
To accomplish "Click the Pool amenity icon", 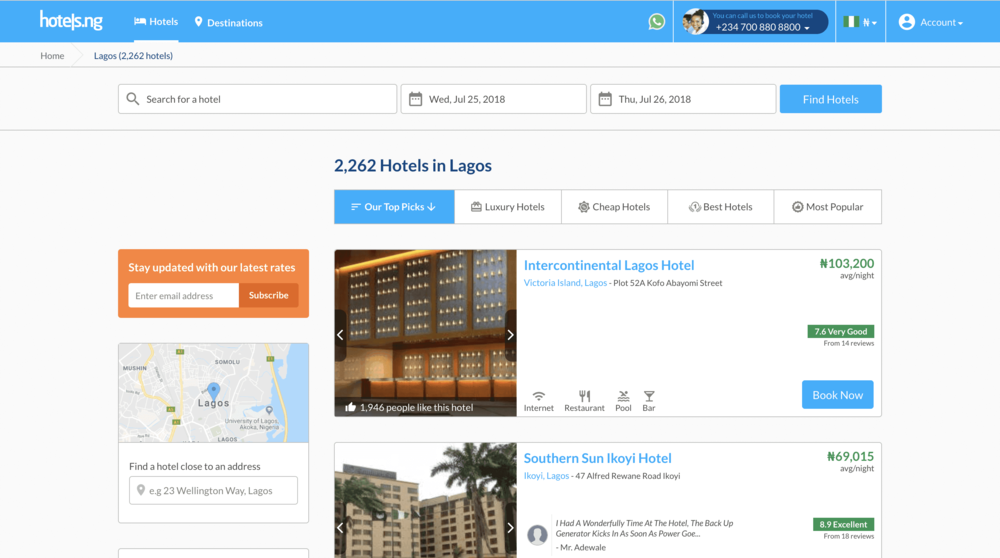I will (623, 396).
